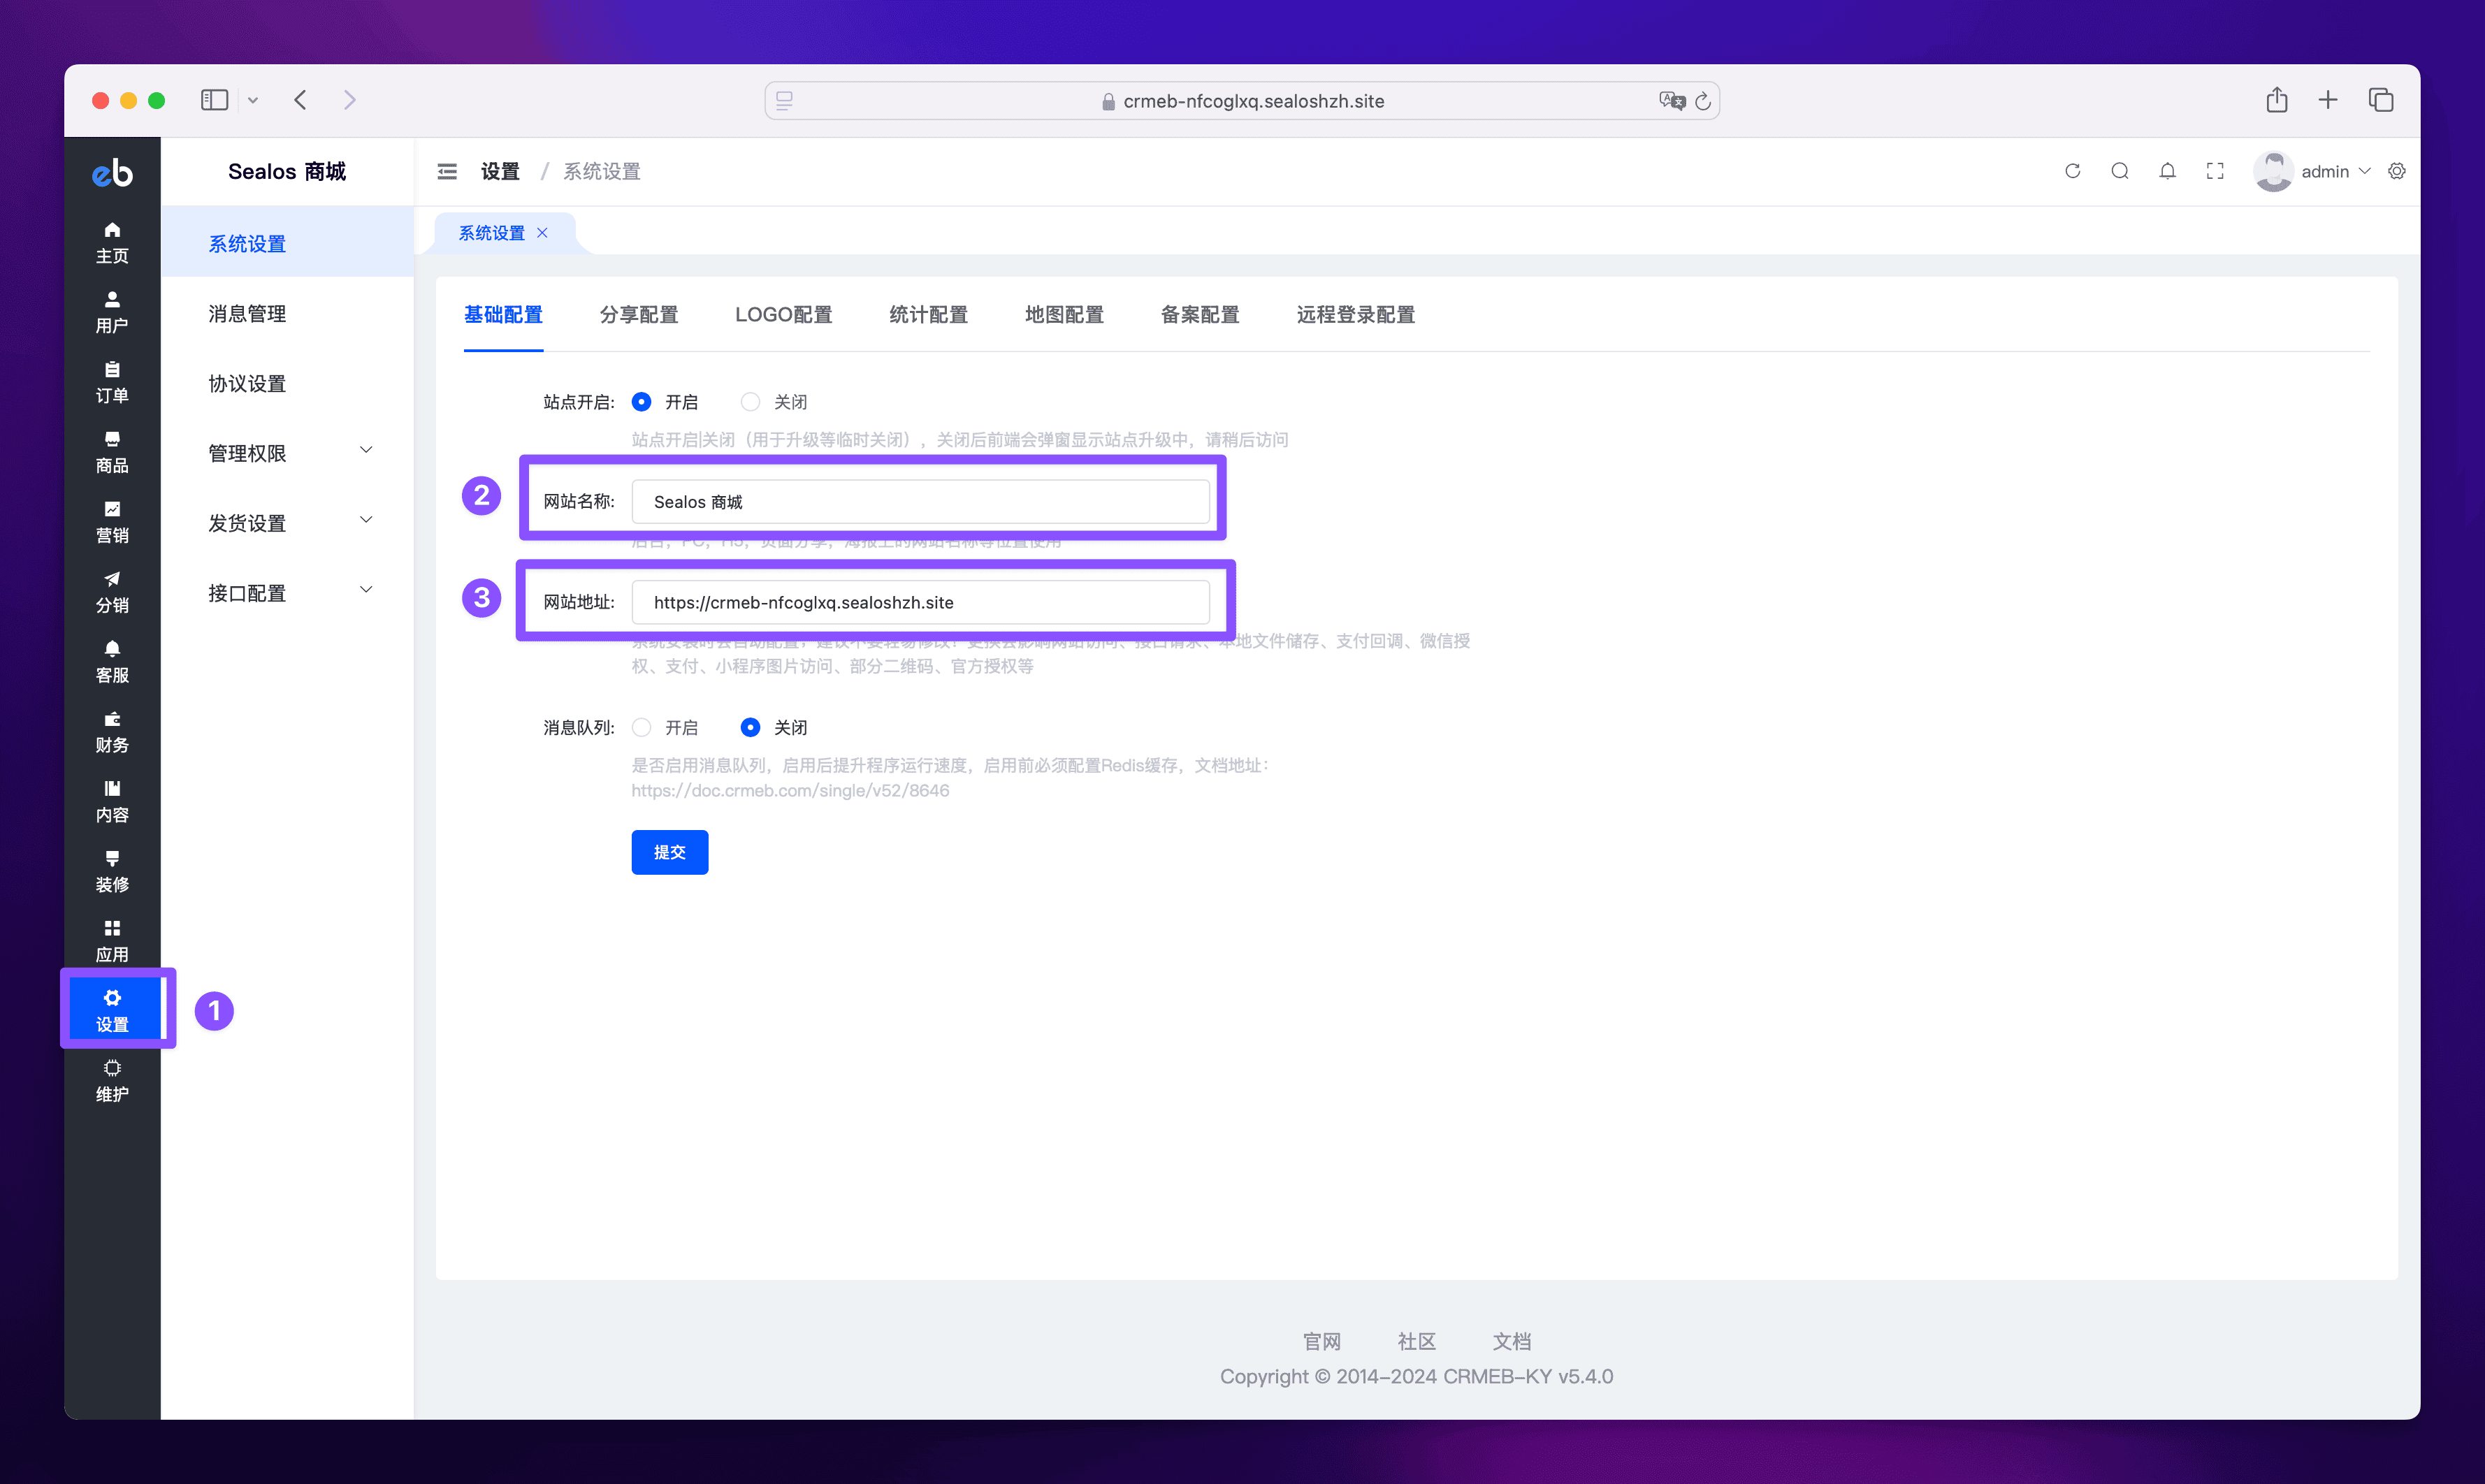
Task: Switch to 统计配置 tab
Action: coord(929,315)
